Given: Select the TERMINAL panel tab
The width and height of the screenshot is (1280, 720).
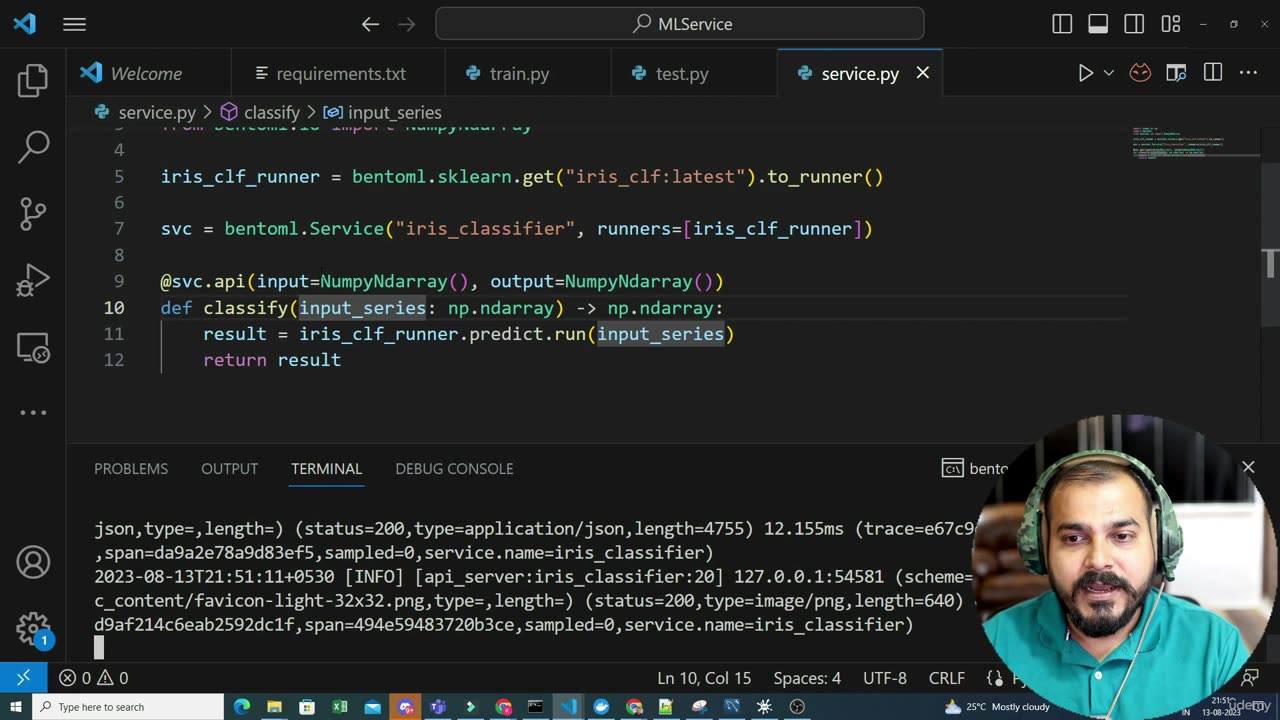Looking at the screenshot, I should click(326, 468).
